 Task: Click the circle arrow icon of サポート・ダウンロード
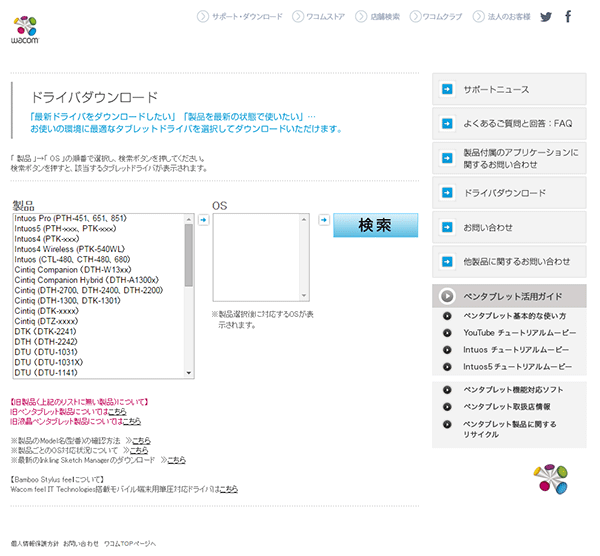tap(203, 16)
